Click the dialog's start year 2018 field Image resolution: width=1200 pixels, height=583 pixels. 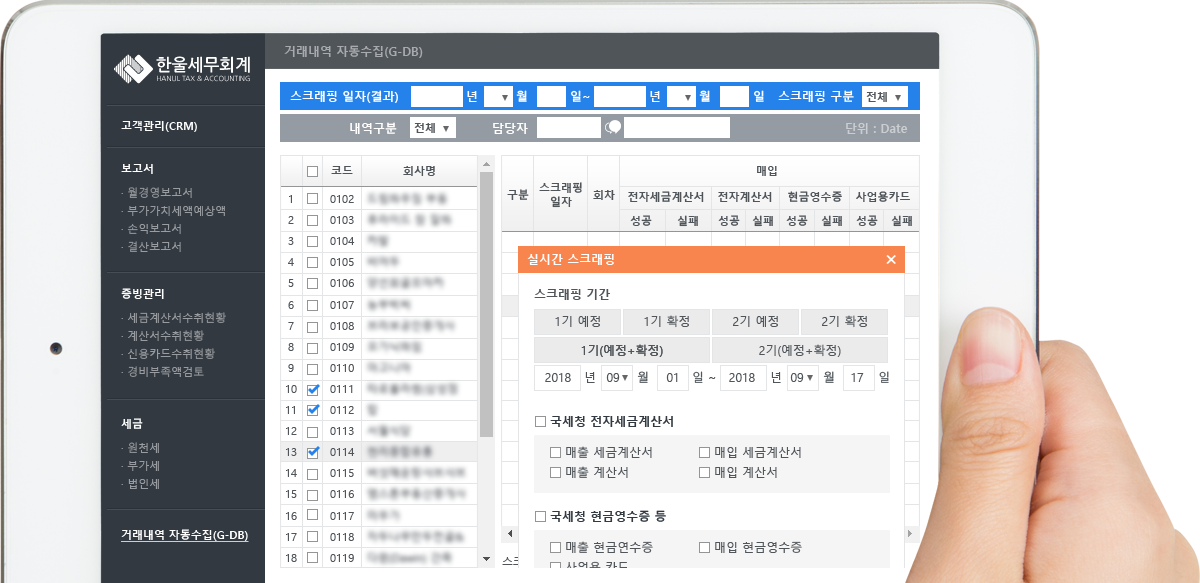pos(557,378)
